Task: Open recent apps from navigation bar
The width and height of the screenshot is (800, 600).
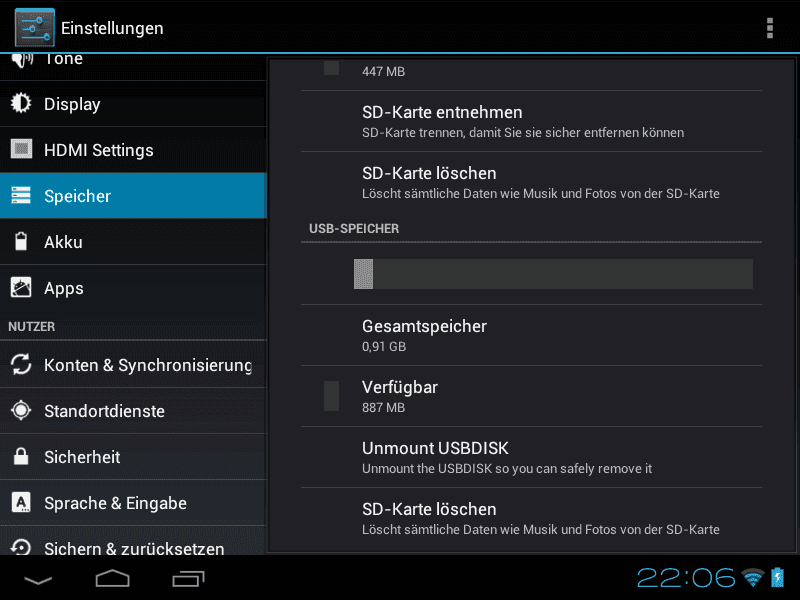Action: [188, 579]
